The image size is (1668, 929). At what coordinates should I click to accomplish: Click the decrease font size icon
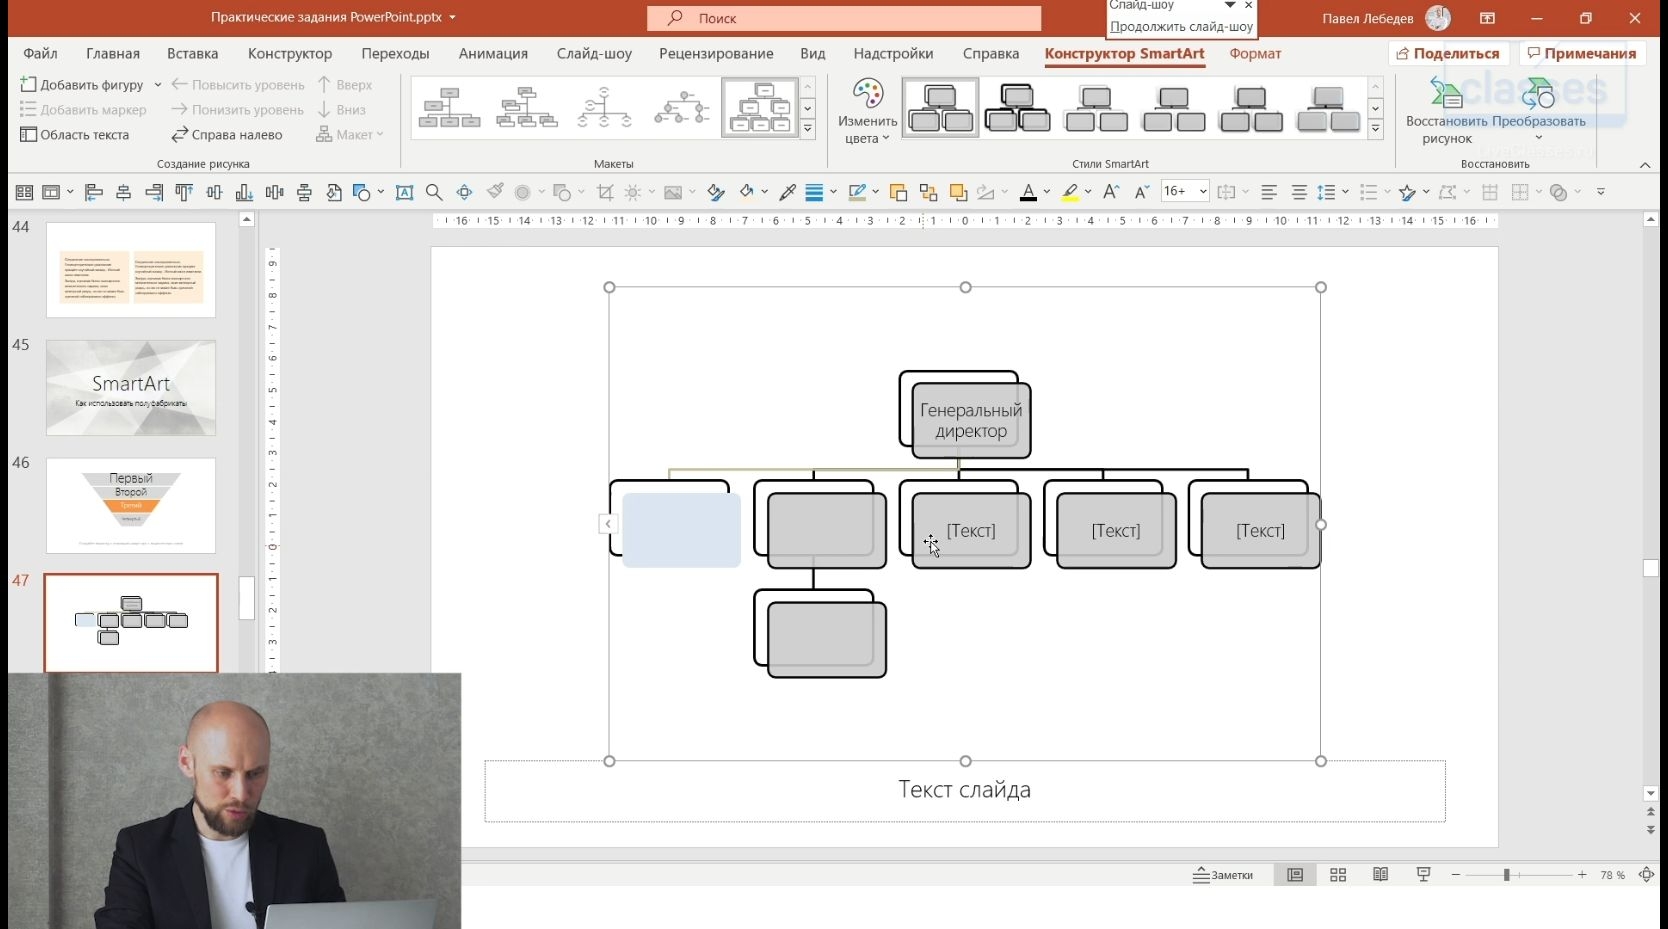coord(1141,192)
